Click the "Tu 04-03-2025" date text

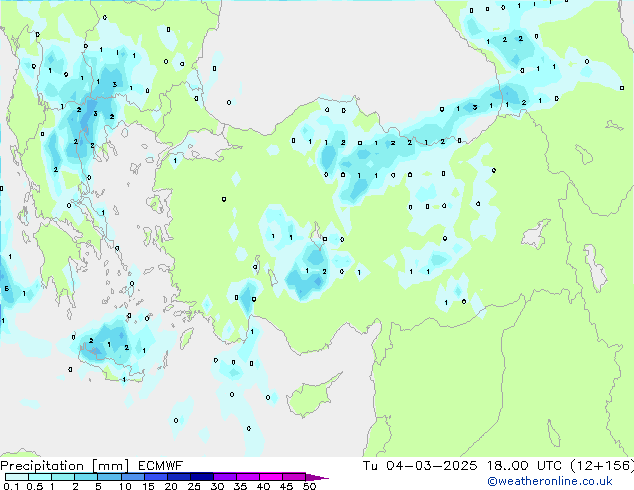pos(420,466)
